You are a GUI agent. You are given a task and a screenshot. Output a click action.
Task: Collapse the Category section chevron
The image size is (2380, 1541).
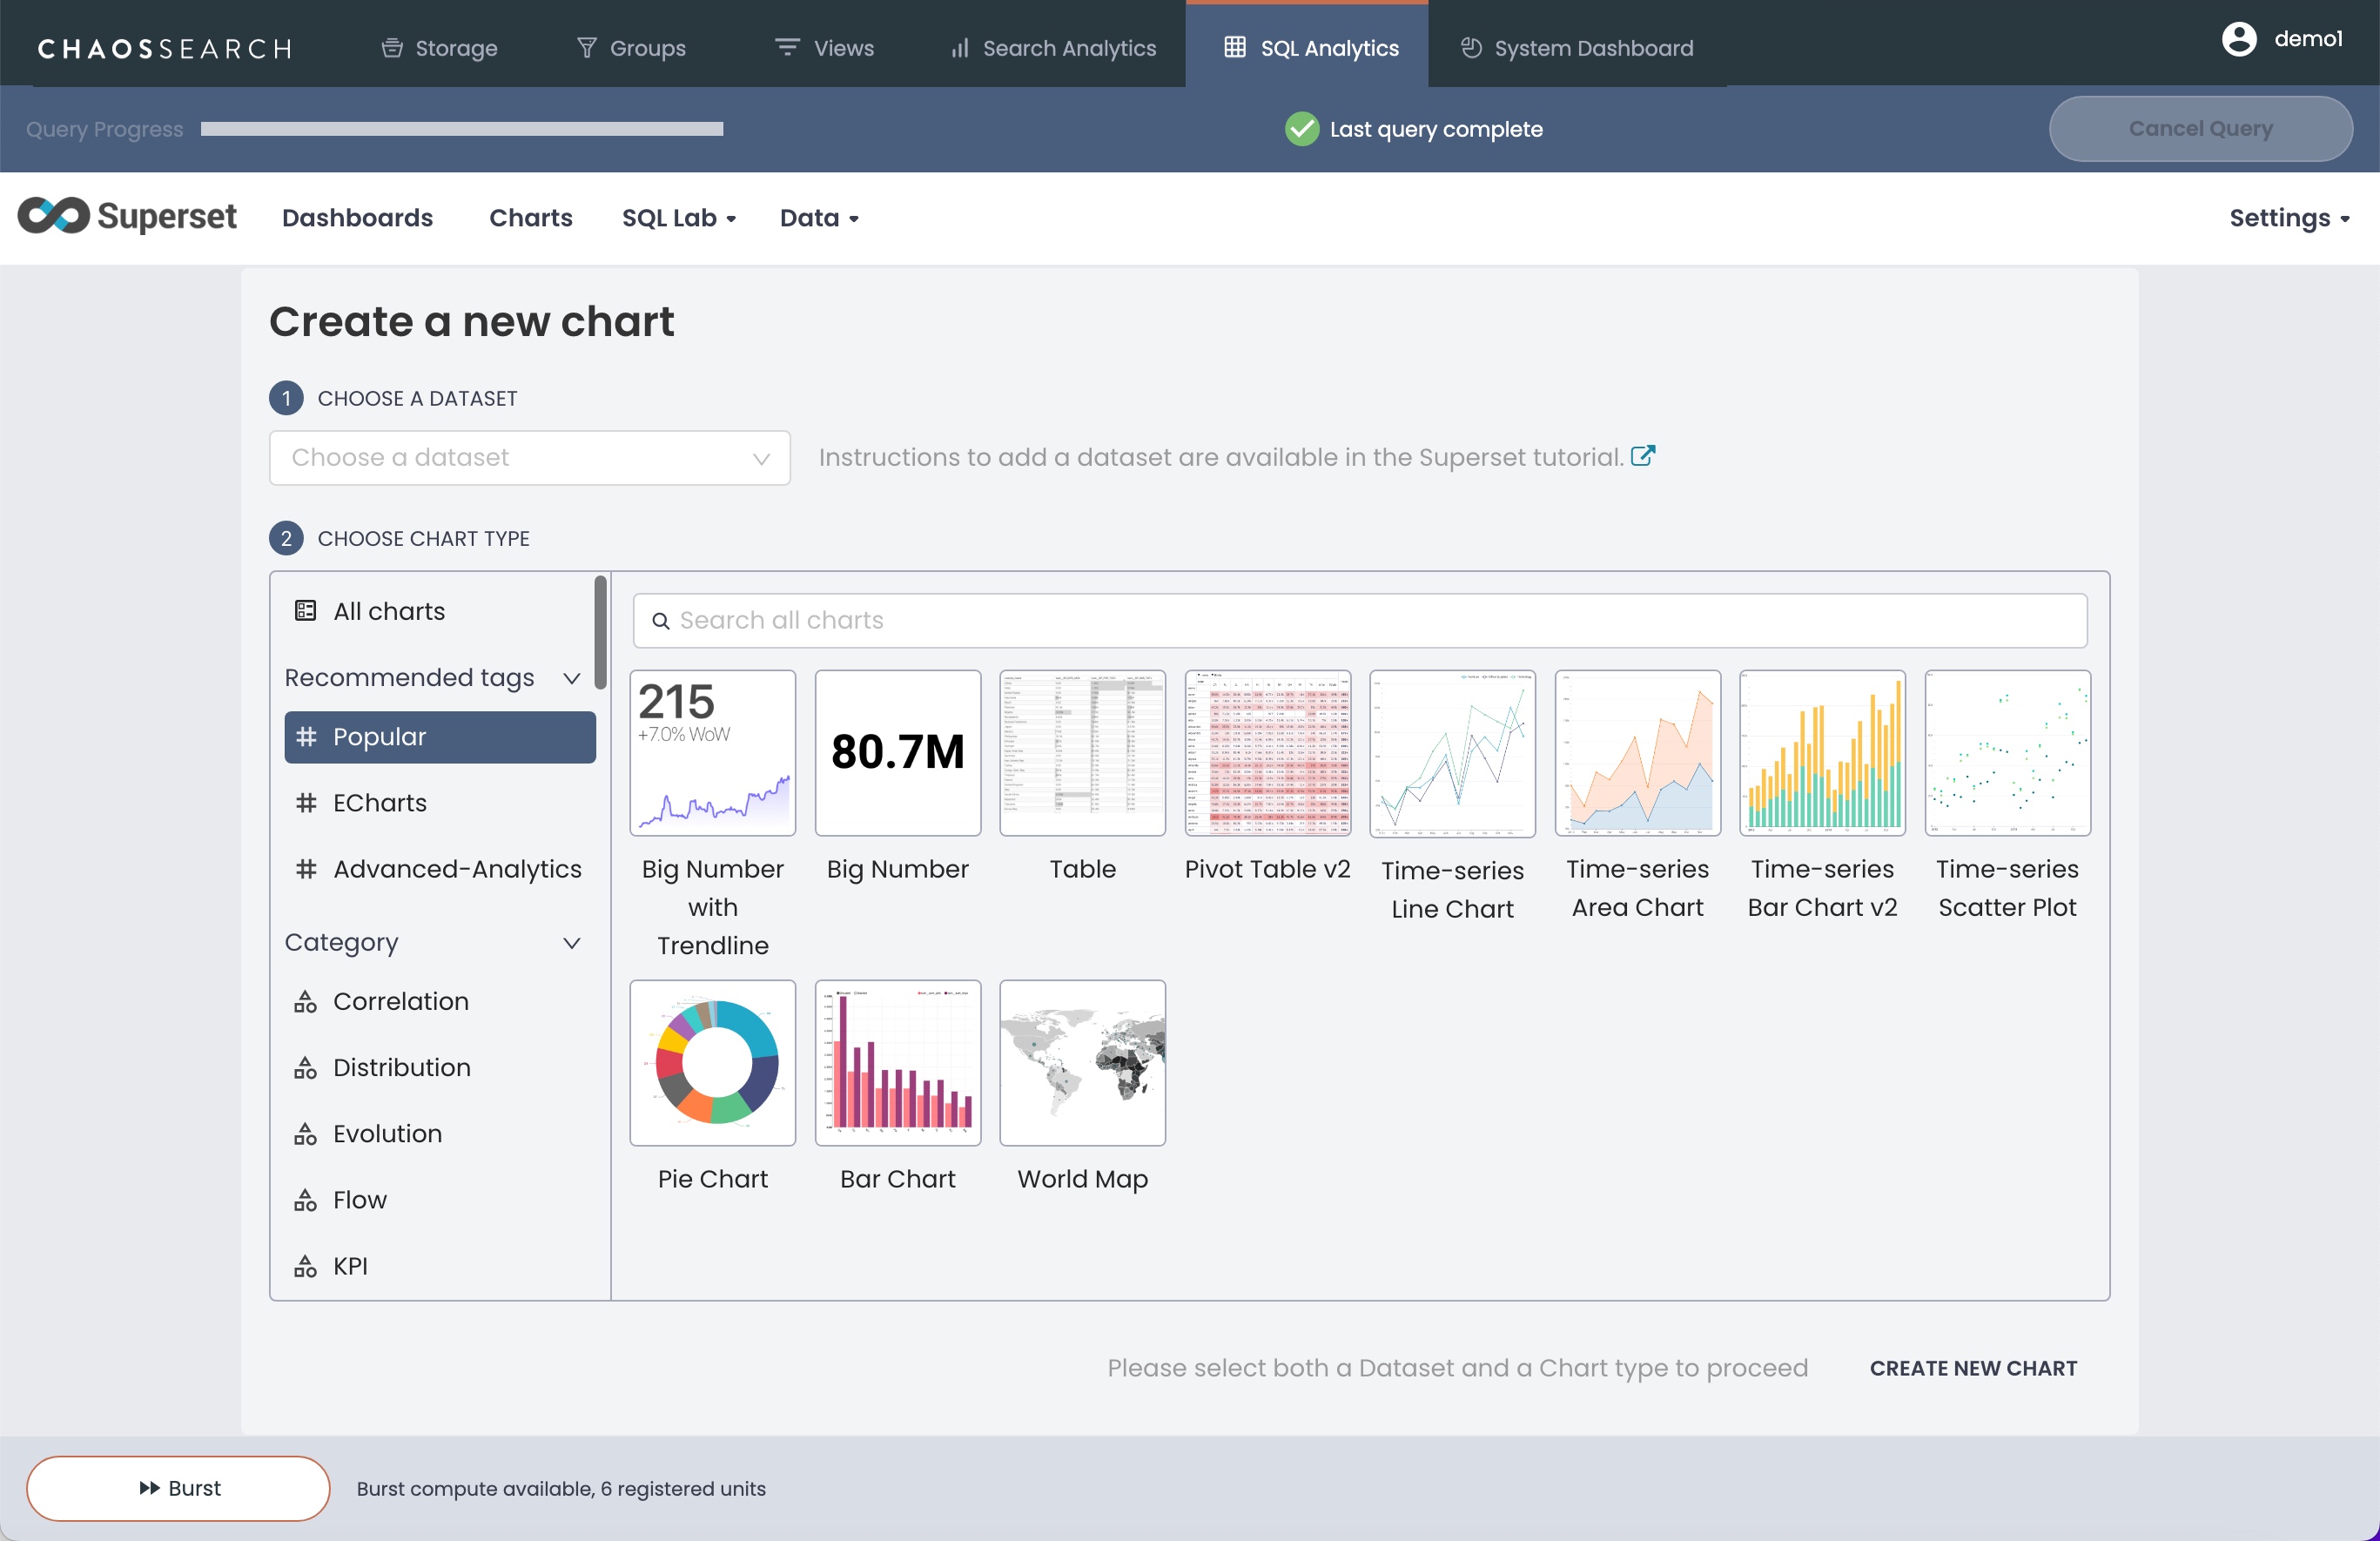[x=572, y=943]
